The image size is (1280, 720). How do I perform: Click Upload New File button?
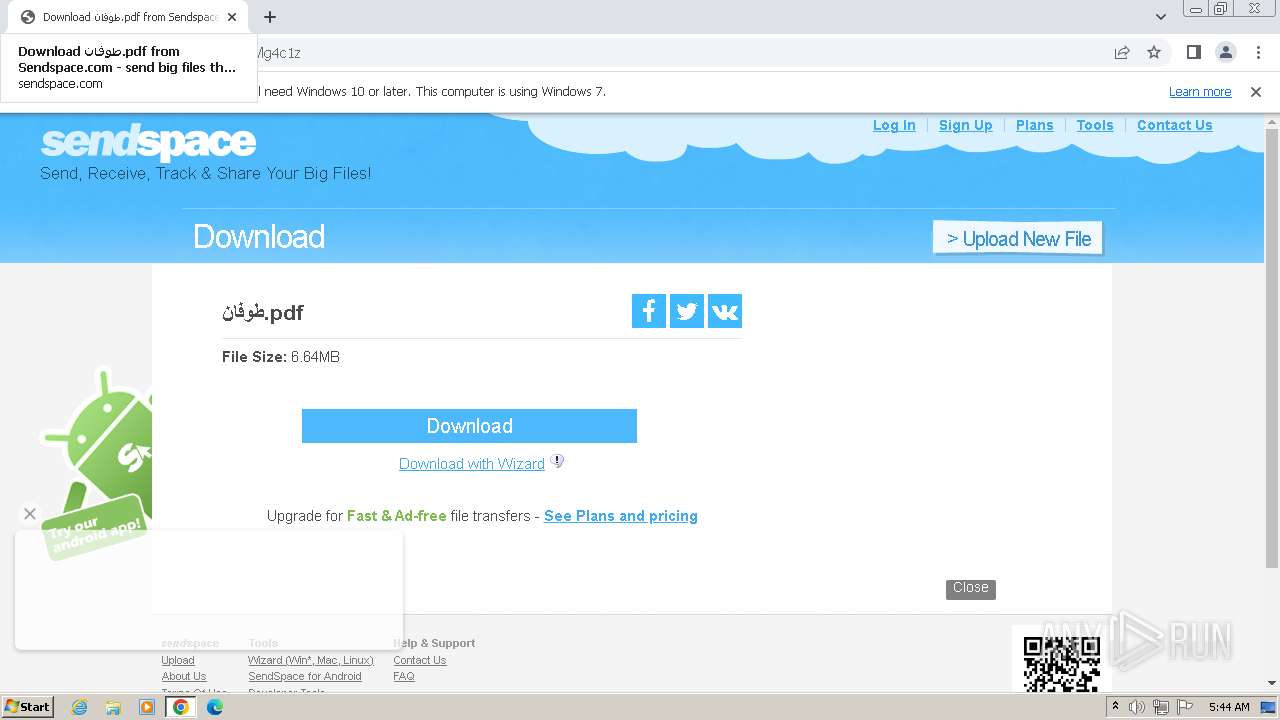(1018, 238)
